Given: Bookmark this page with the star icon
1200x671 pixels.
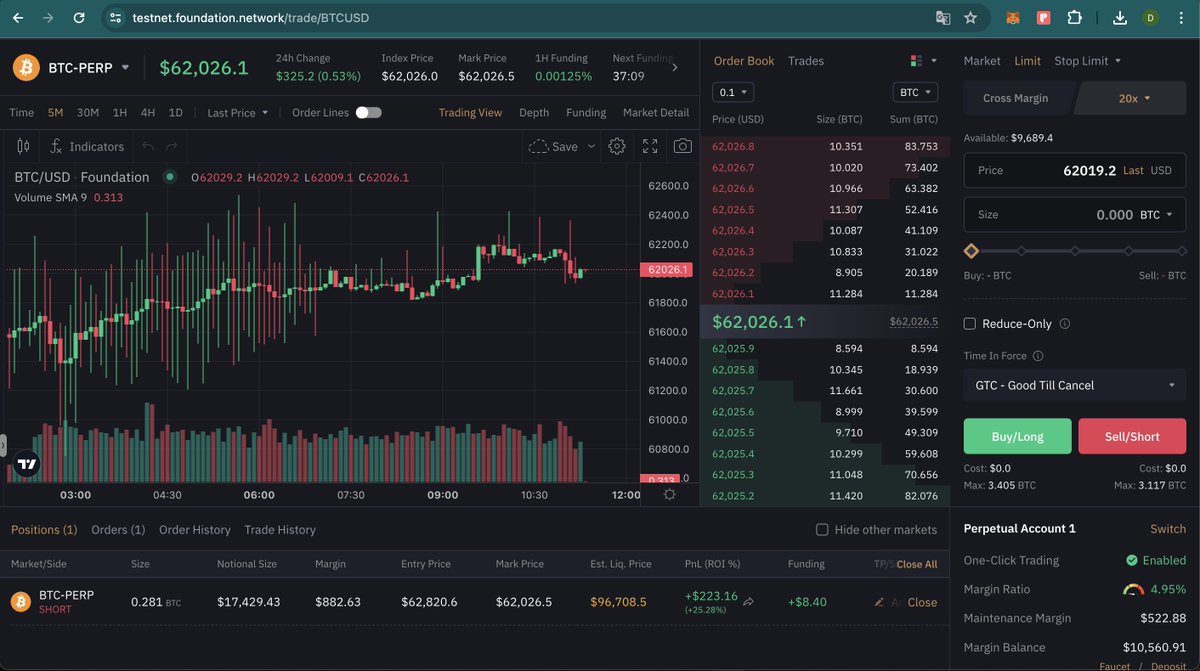Looking at the screenshot, I should coord(970,18).
